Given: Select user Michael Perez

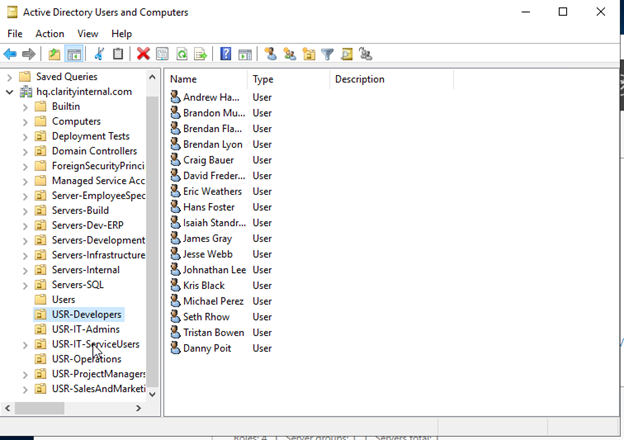Looking at the screenshot, I should pos(213,301).
